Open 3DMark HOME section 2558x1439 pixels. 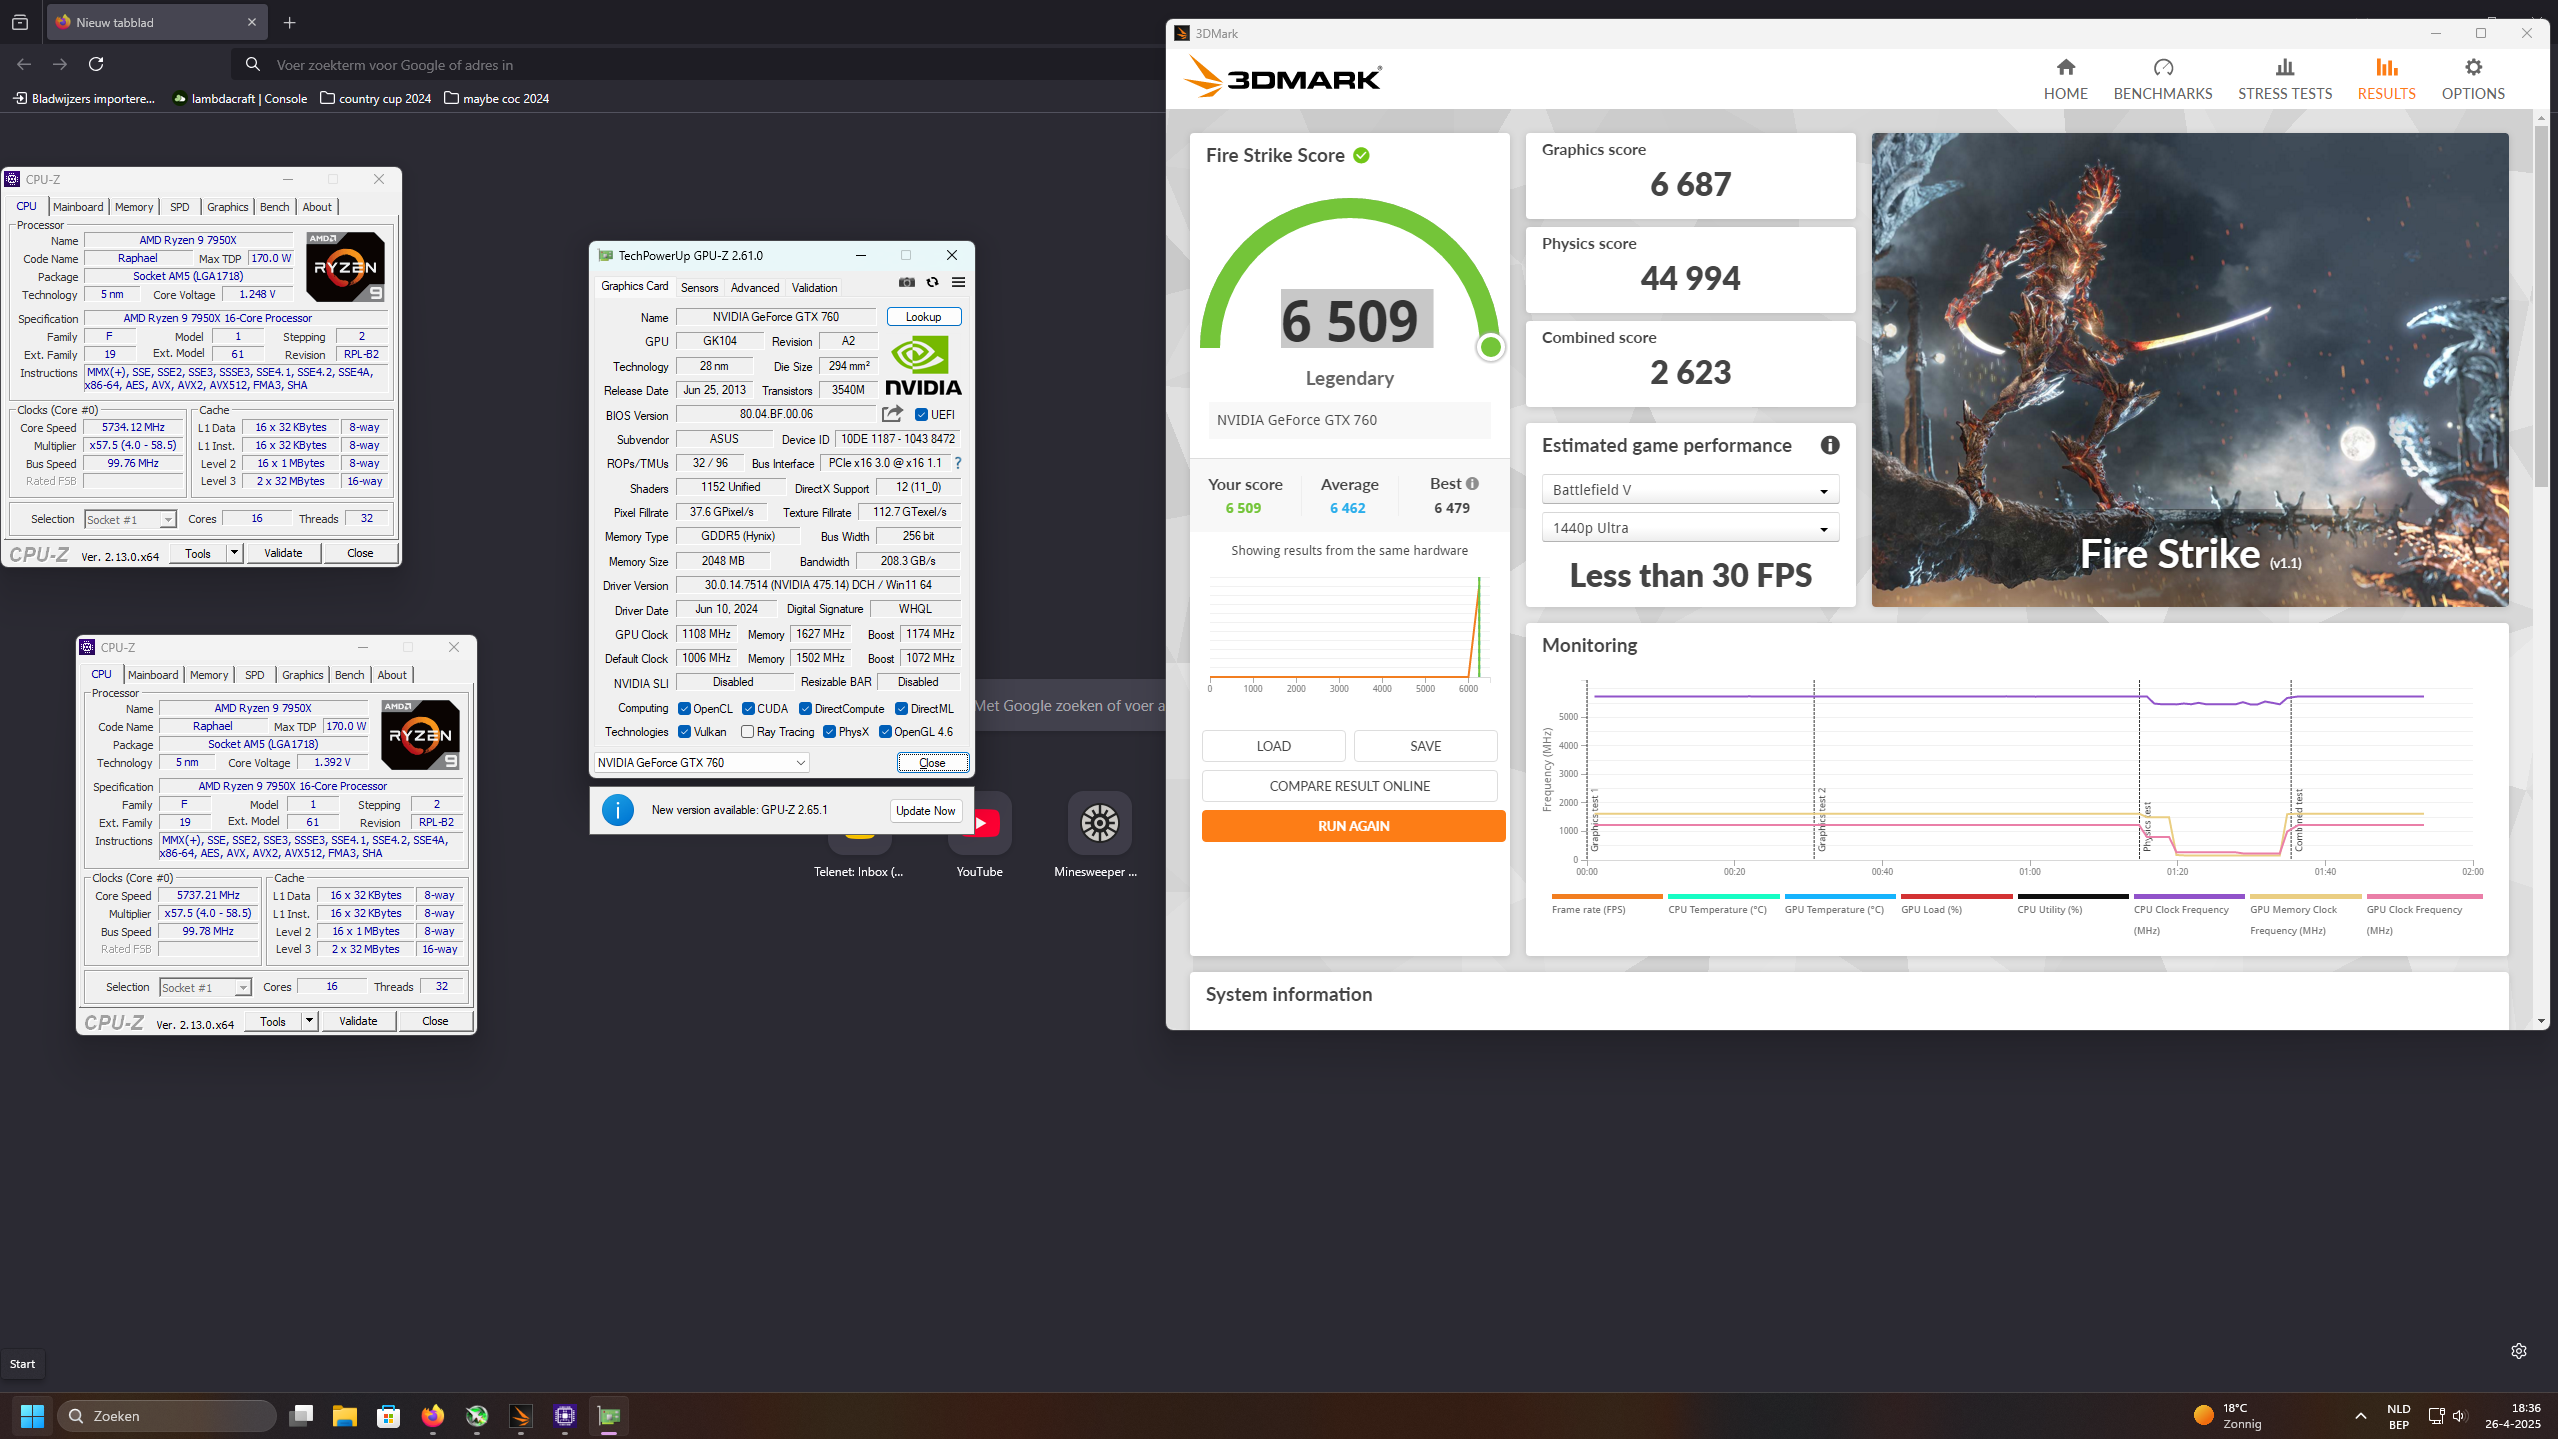click(x=2065, y=79)
